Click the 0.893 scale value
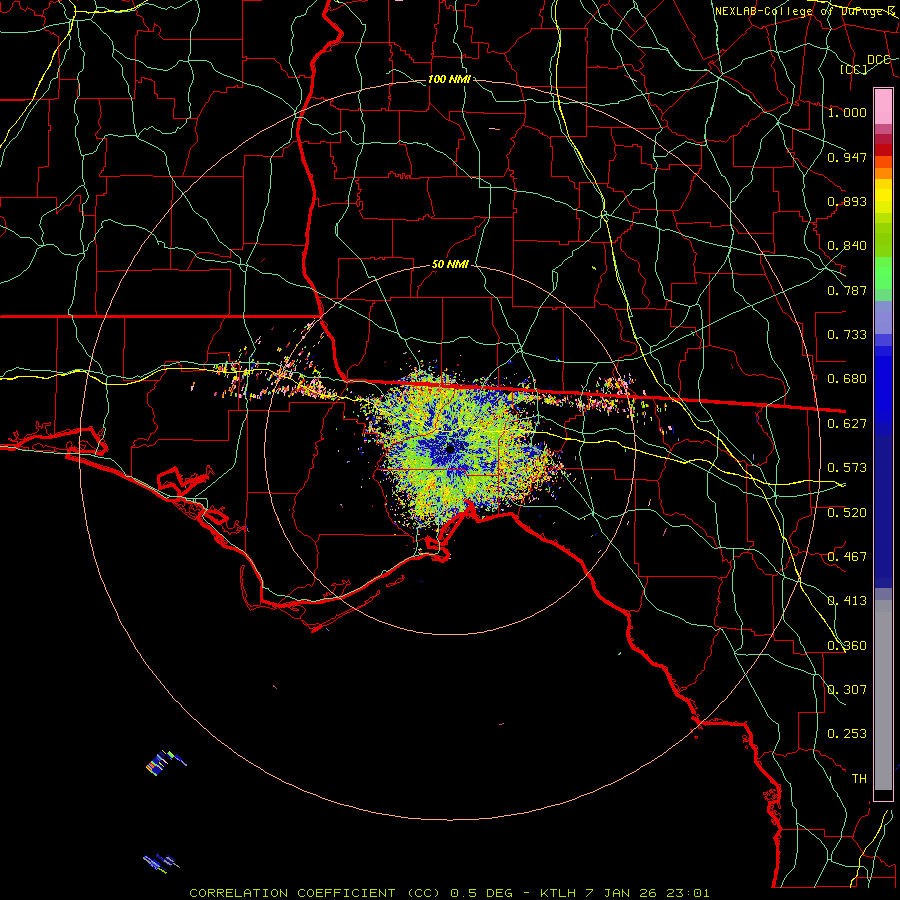Viewport: 900px width, 900px height. (847, 201)
